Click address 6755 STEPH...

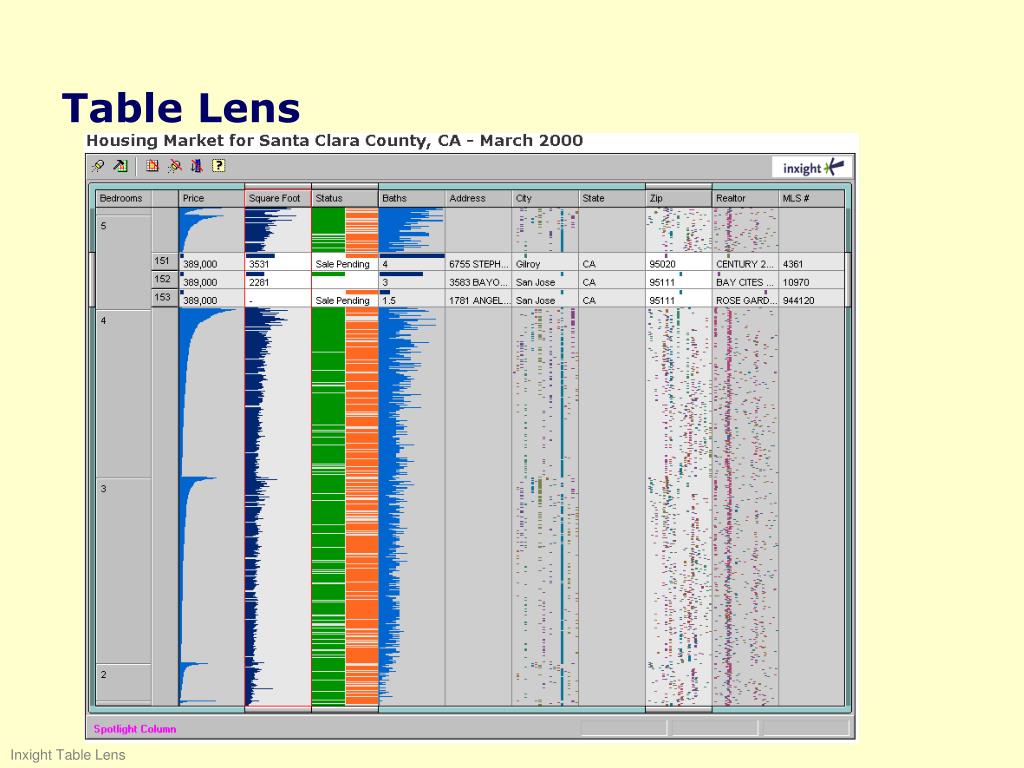[478, 264]
